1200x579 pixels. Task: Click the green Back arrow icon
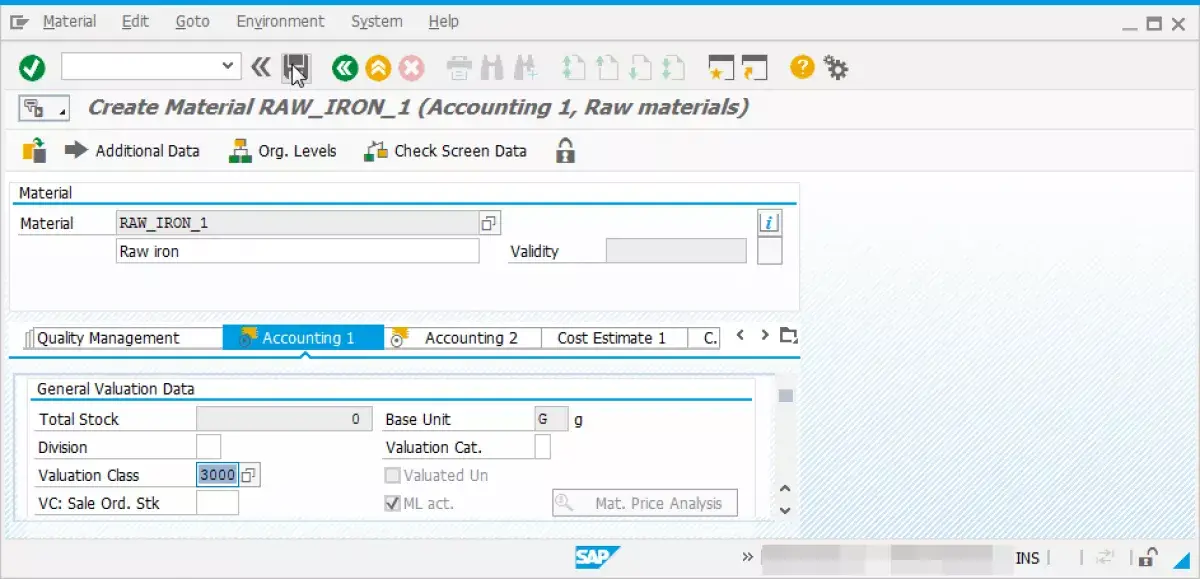click(x=345, y=68)
